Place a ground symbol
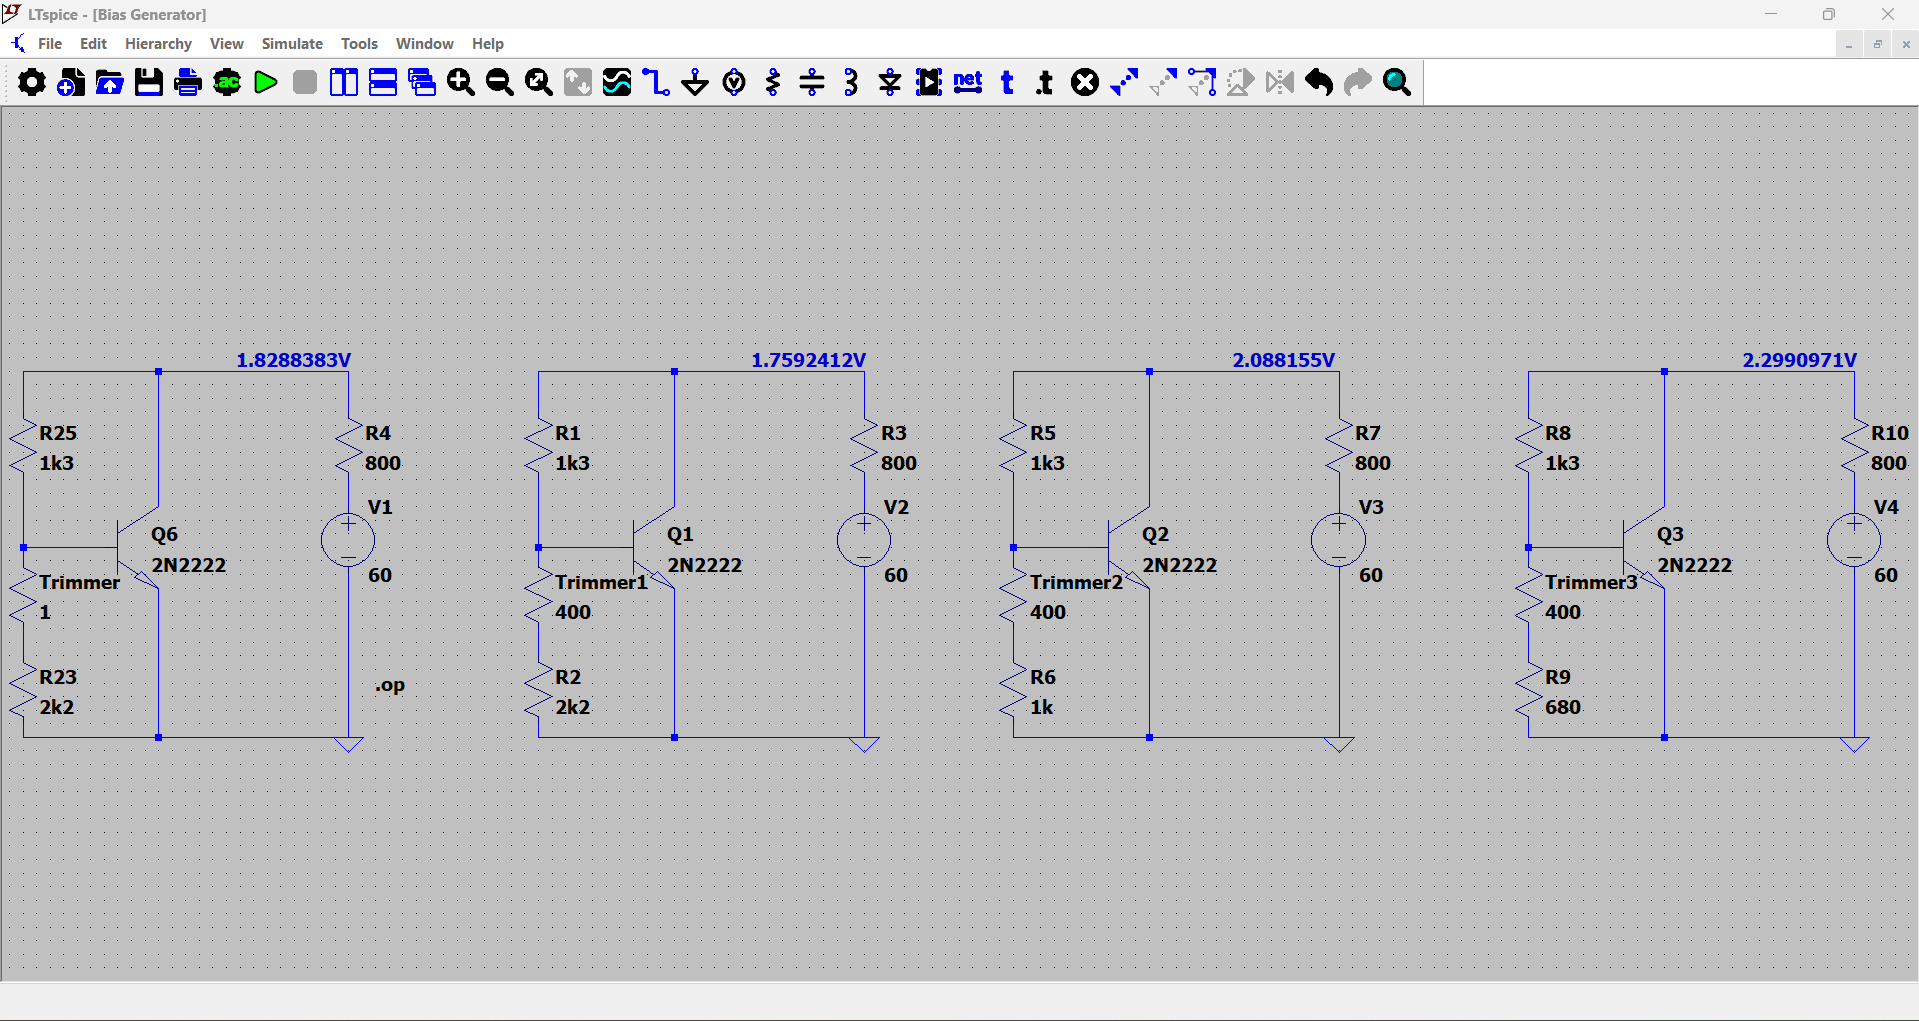 (x=695, y=82)
